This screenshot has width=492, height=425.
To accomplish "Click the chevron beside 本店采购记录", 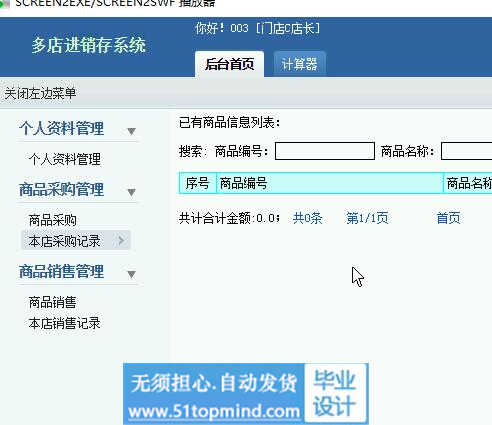I will click(x=121, y=240).
